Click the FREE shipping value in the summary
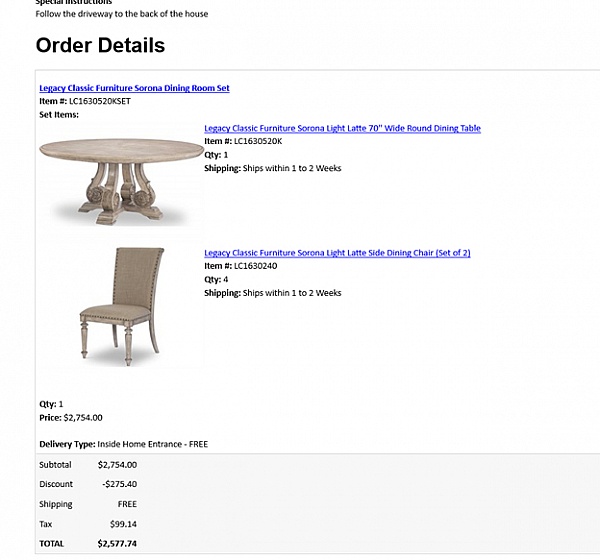Image resolution: width=600 pixels, height=560 pixels. pos(127,504)
